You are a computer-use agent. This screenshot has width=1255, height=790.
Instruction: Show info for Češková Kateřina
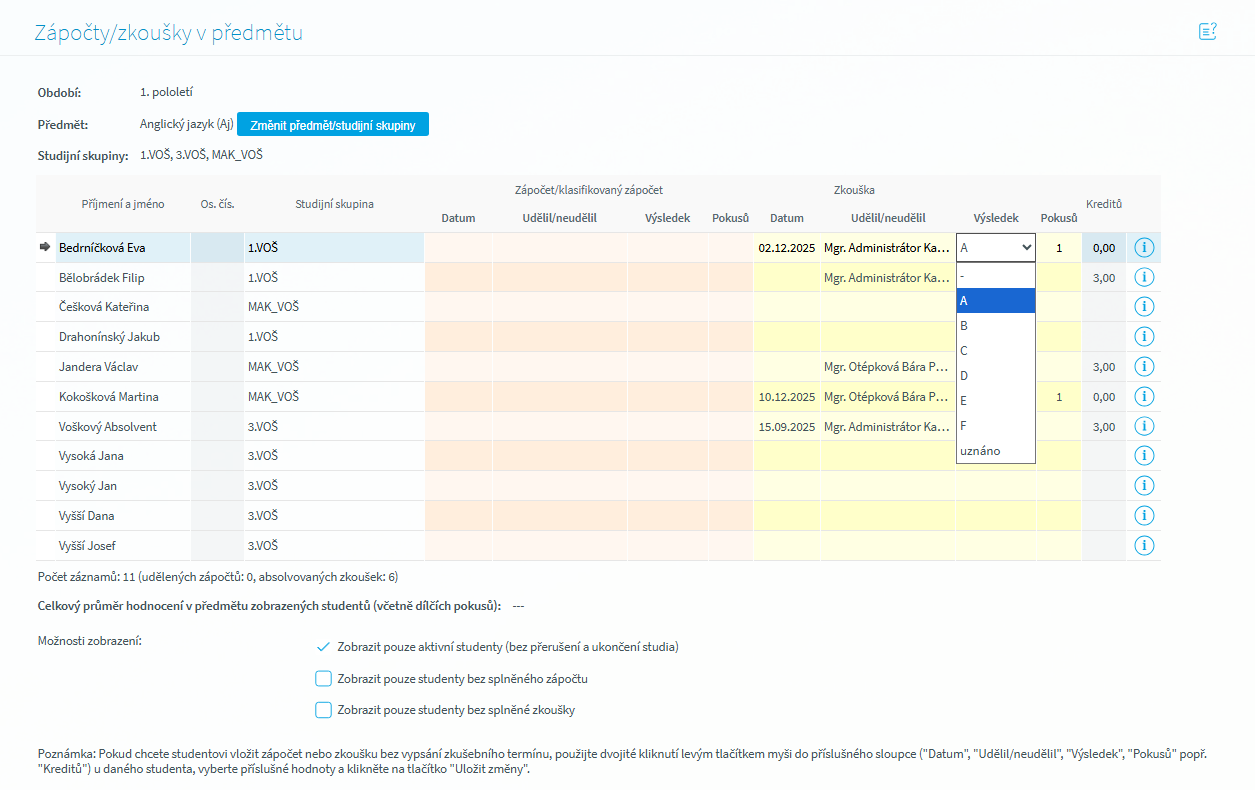tap(1144, 307)
